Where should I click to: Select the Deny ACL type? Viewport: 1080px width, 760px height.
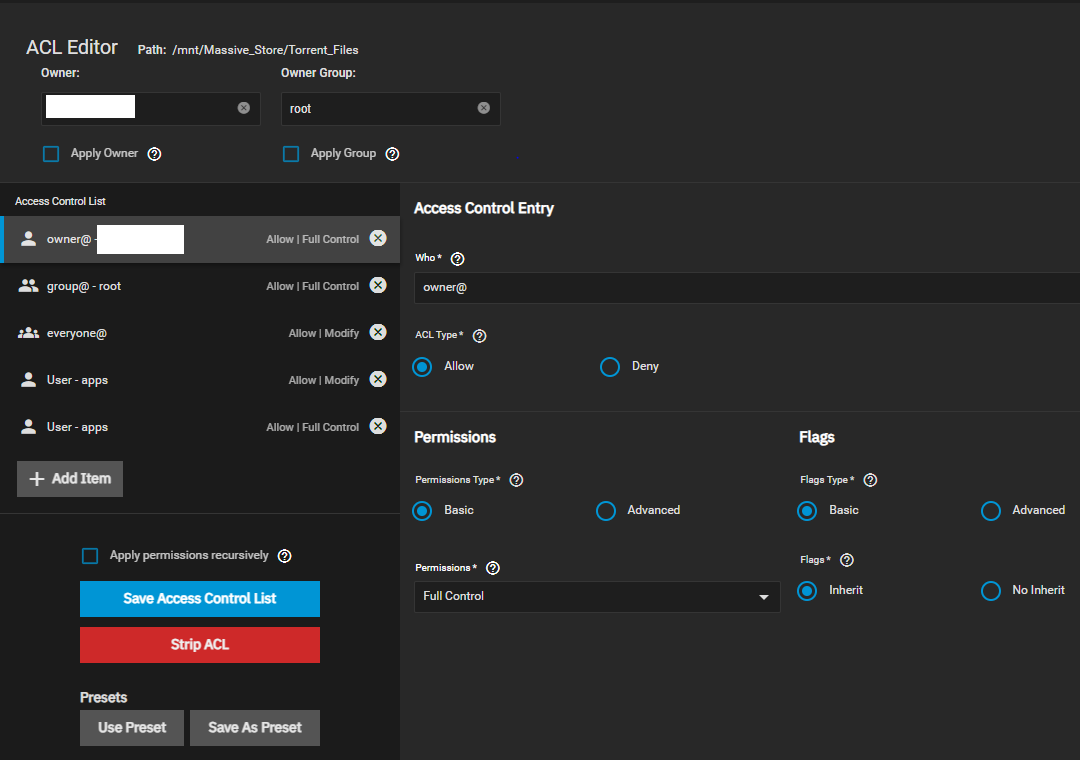(x=610, y=367)
